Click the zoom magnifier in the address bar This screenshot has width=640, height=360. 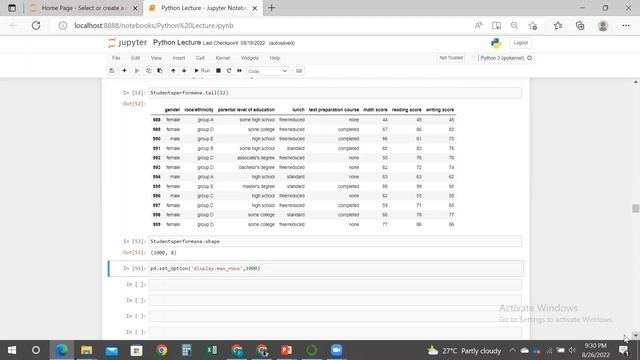(514, 25)
